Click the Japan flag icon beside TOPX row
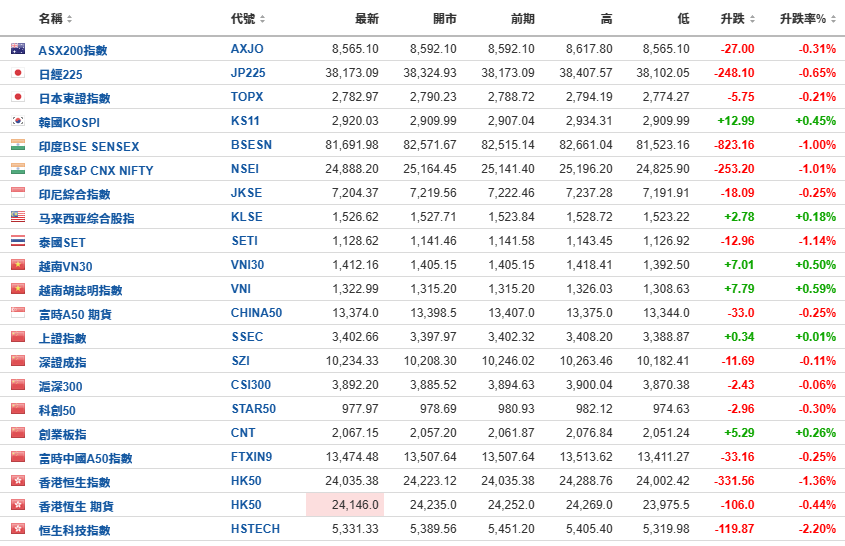 point(18,97)
